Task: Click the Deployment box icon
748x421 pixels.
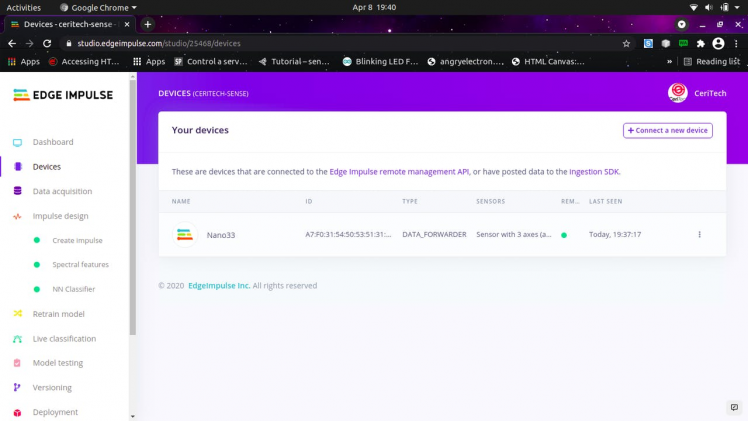Action: point(18,412)
